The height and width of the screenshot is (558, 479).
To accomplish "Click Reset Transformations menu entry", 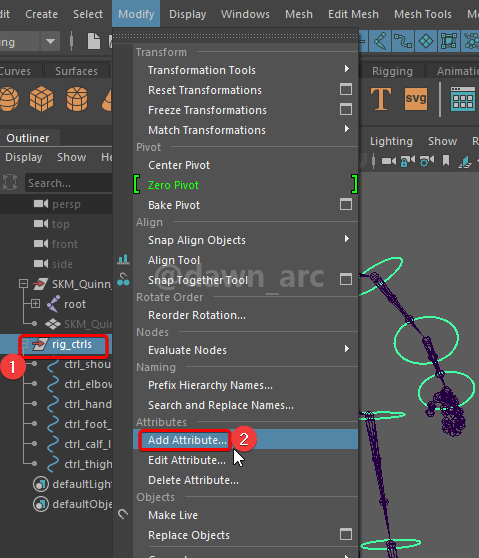I will (x=205, y=90).
